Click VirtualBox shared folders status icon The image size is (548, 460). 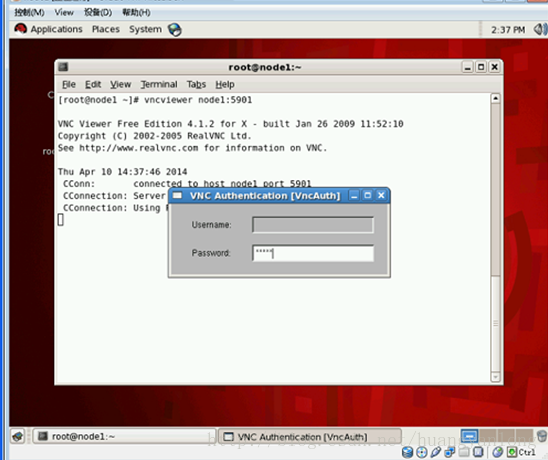[464, 453]
